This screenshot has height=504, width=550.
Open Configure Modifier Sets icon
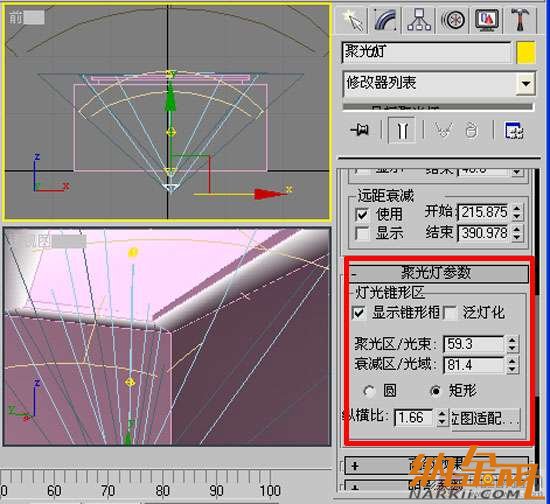[514, 131]
